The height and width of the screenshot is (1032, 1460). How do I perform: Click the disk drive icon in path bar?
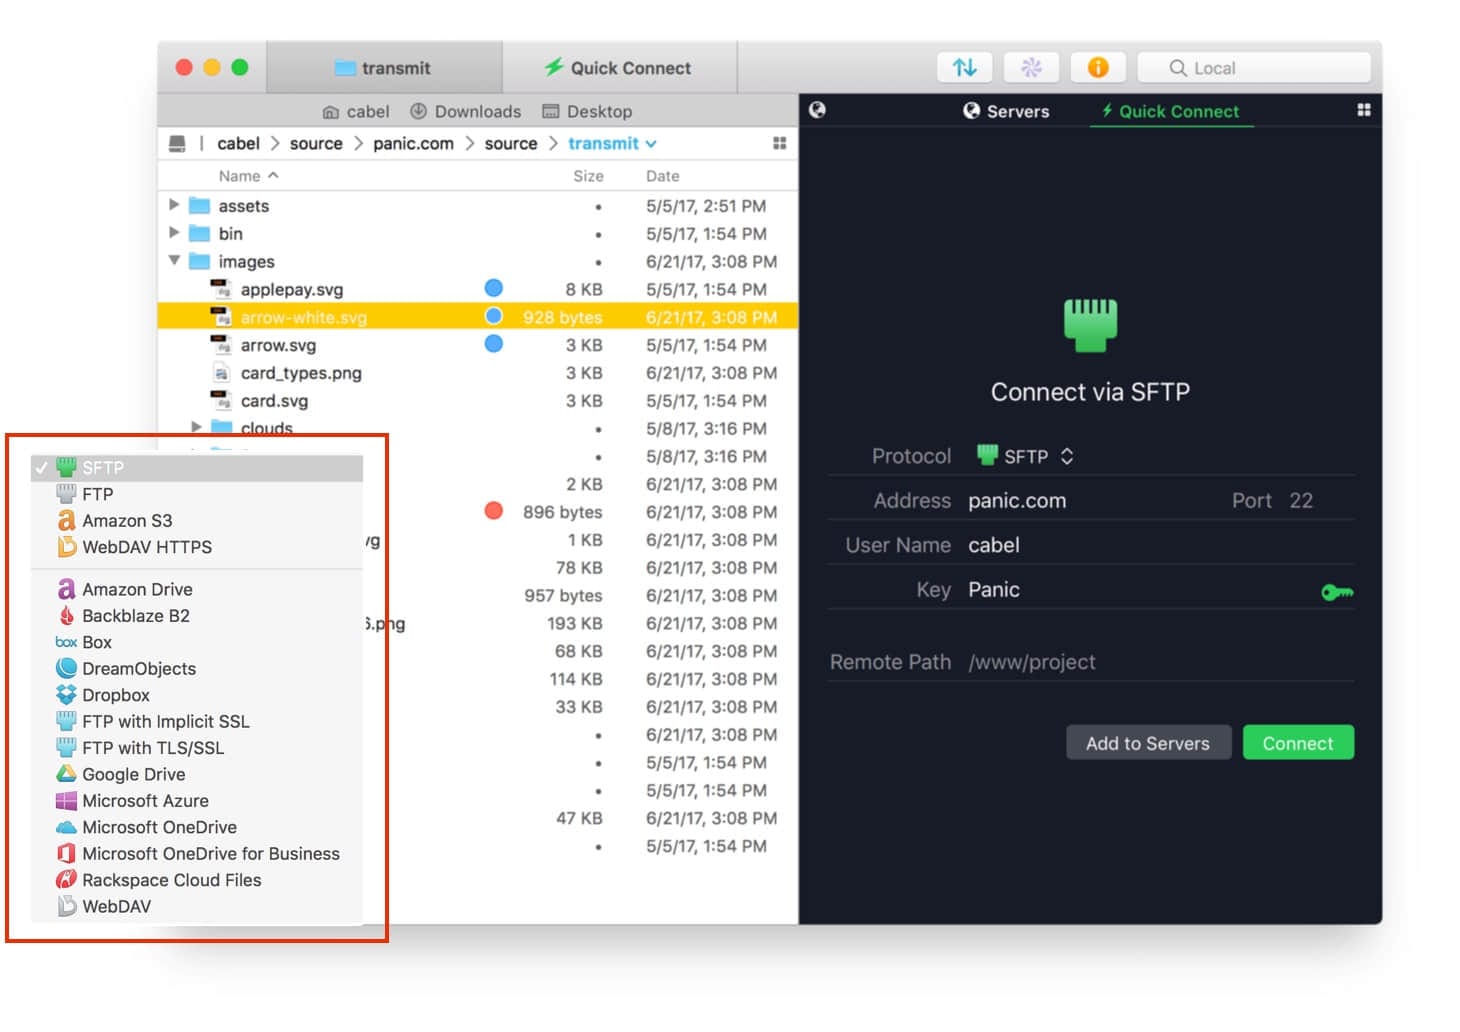click(177, 144)
